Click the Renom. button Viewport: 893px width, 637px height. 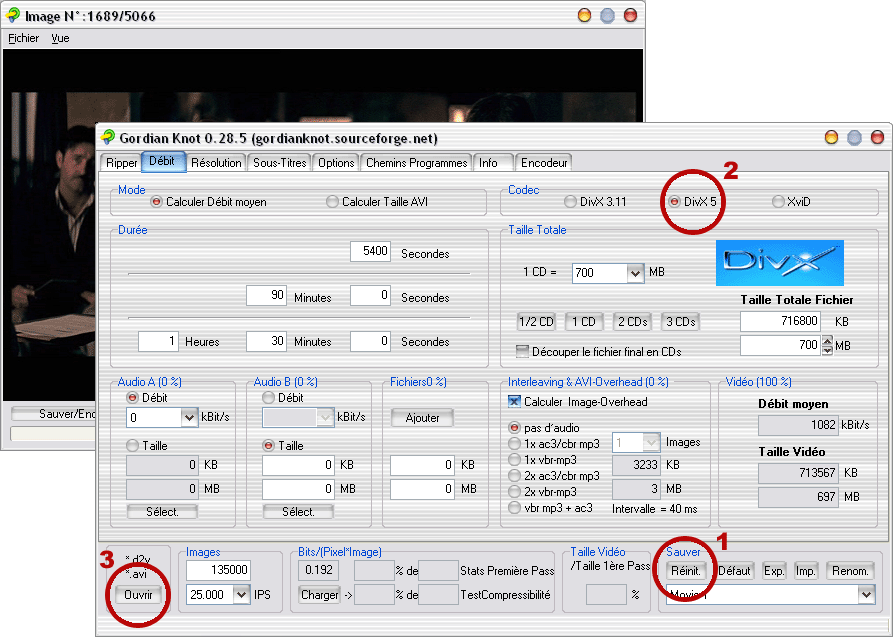tap(850, 571)
